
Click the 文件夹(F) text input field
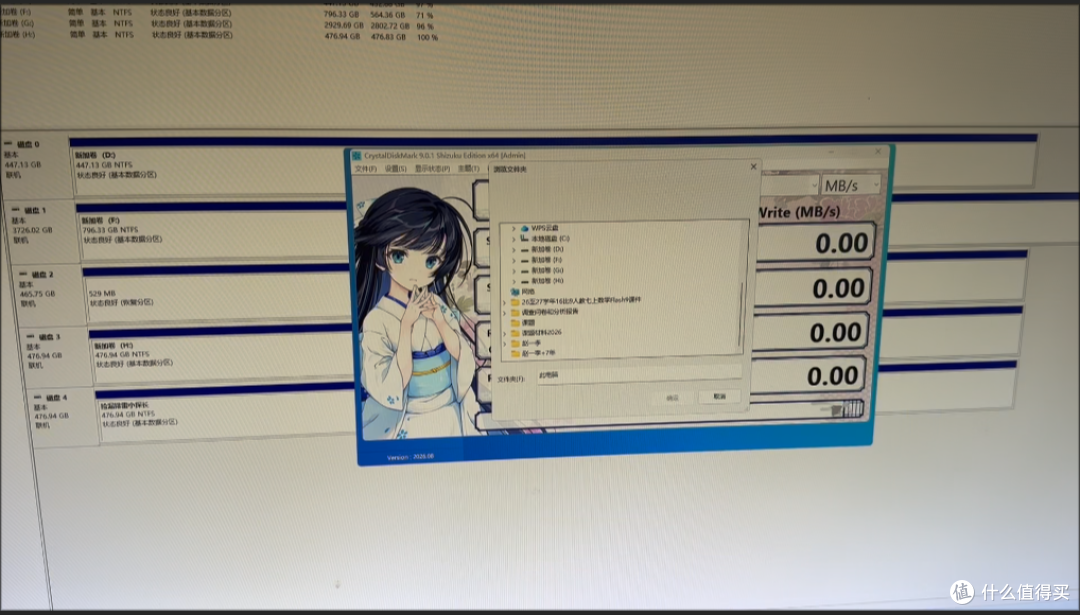(x=639, y=375)
